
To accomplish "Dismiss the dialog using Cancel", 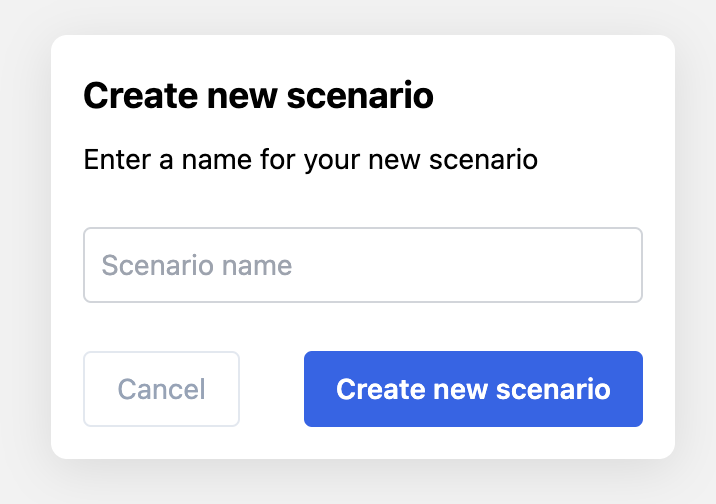I will (x=161, y=389).
